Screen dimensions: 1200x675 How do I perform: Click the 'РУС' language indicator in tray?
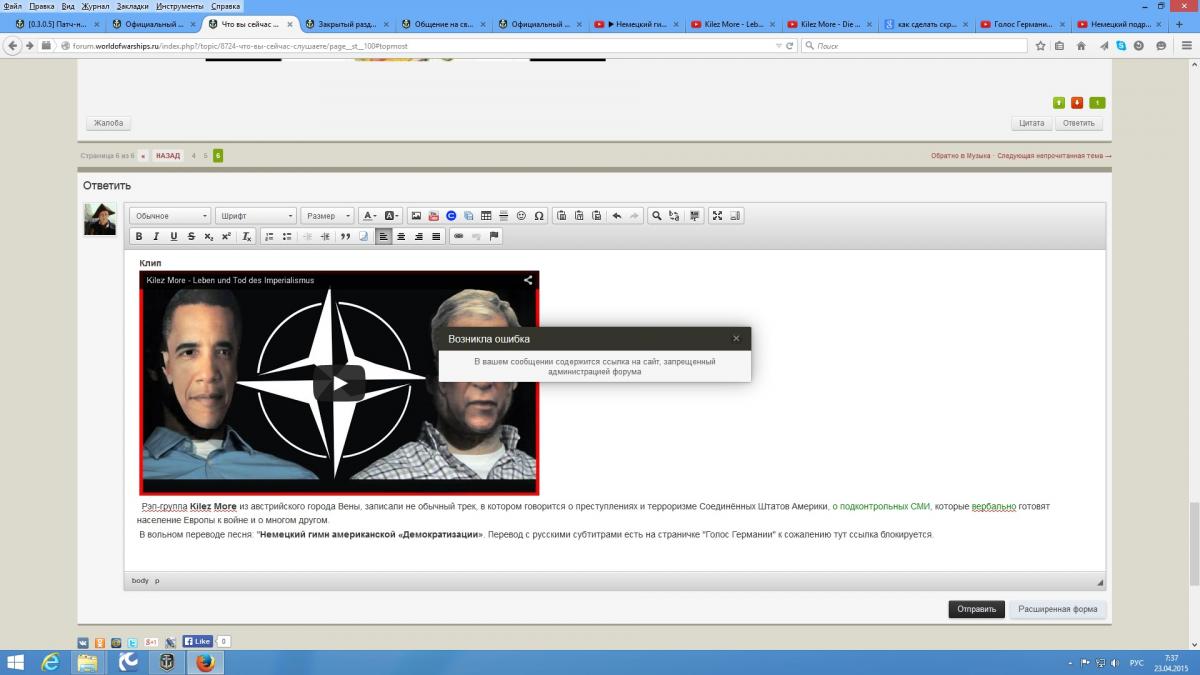tap(1136, 662)
